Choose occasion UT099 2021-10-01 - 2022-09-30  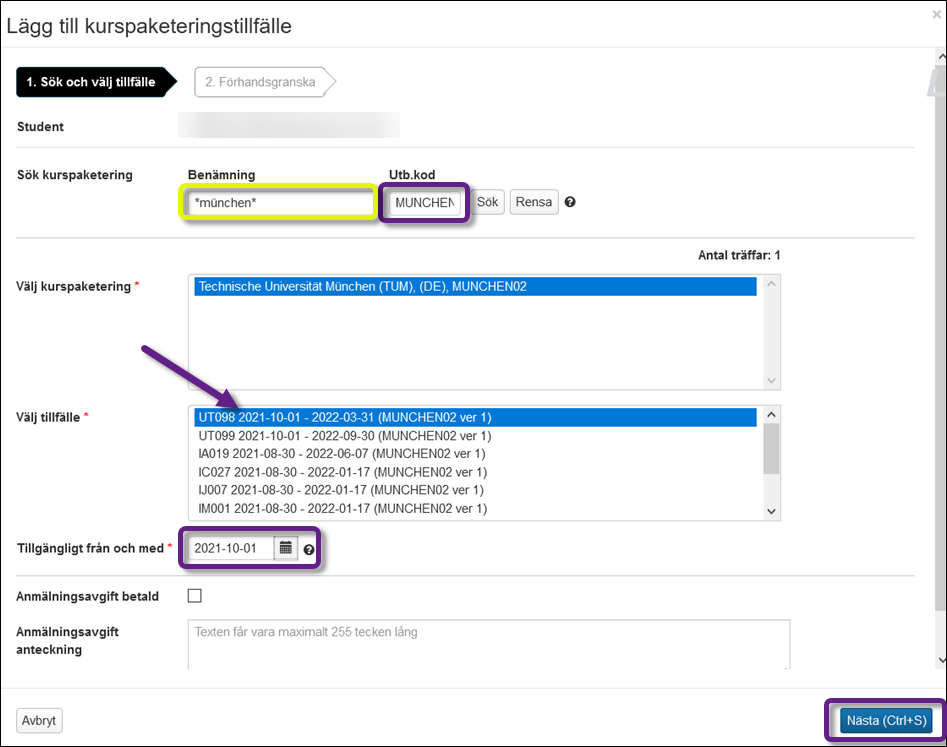pos(344,436)
